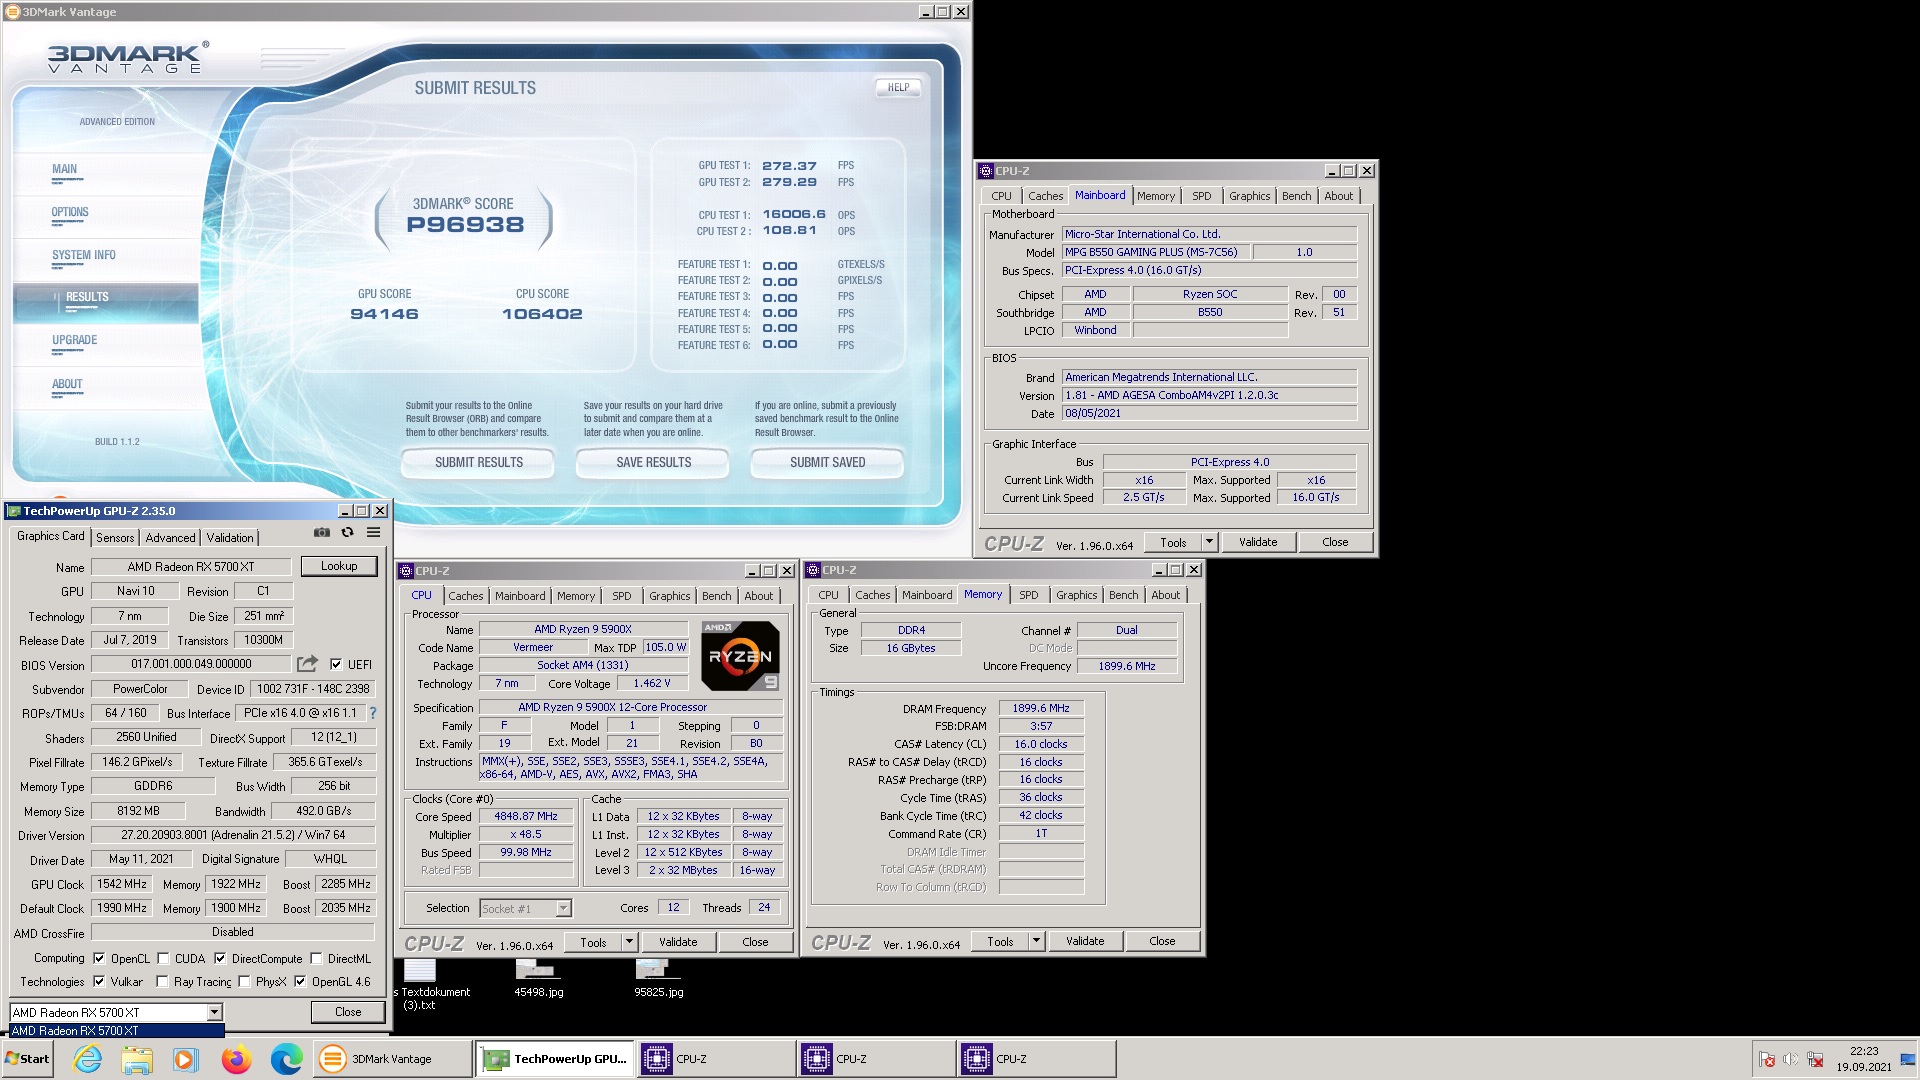Screen dimensions: 1920x1080
Task: Go to MAIN in 3DMark sidebar
Action: click(65, 169)
